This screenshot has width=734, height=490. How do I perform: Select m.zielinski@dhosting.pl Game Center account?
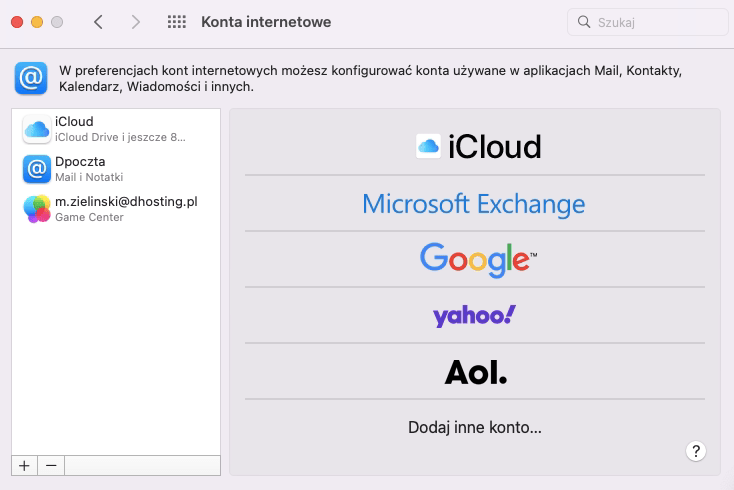tap(116, 209)
